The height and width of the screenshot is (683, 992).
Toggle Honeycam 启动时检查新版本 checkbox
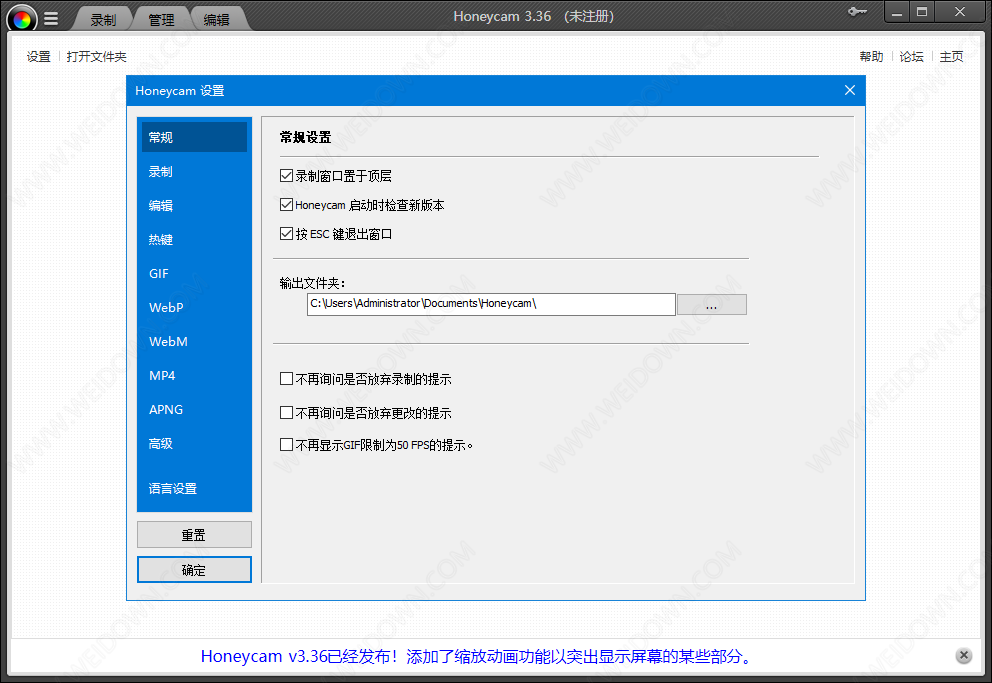pos(287,205)
